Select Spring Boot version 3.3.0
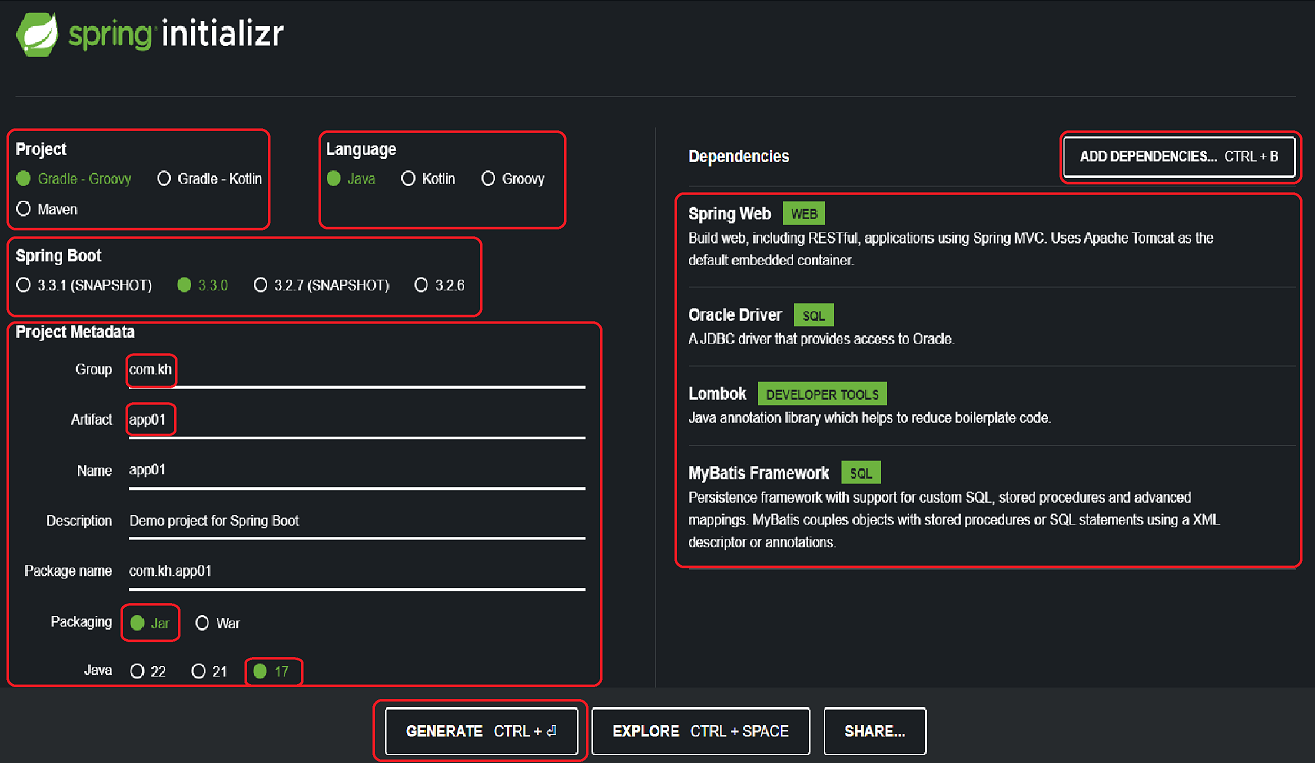Image resolution: width=1315 pixels, height=763 pixels. pyautogui.click(x=203, y=285)
